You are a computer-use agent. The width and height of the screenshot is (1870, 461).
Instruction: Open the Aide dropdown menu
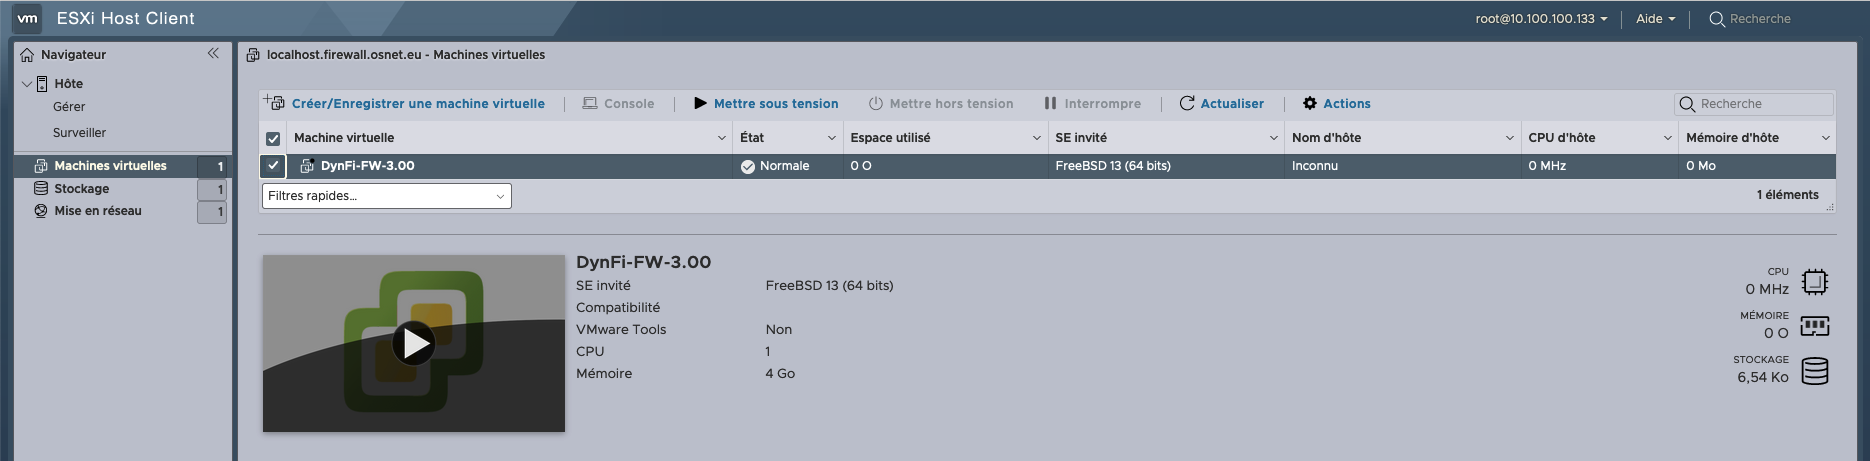[x=1655, y=19]
